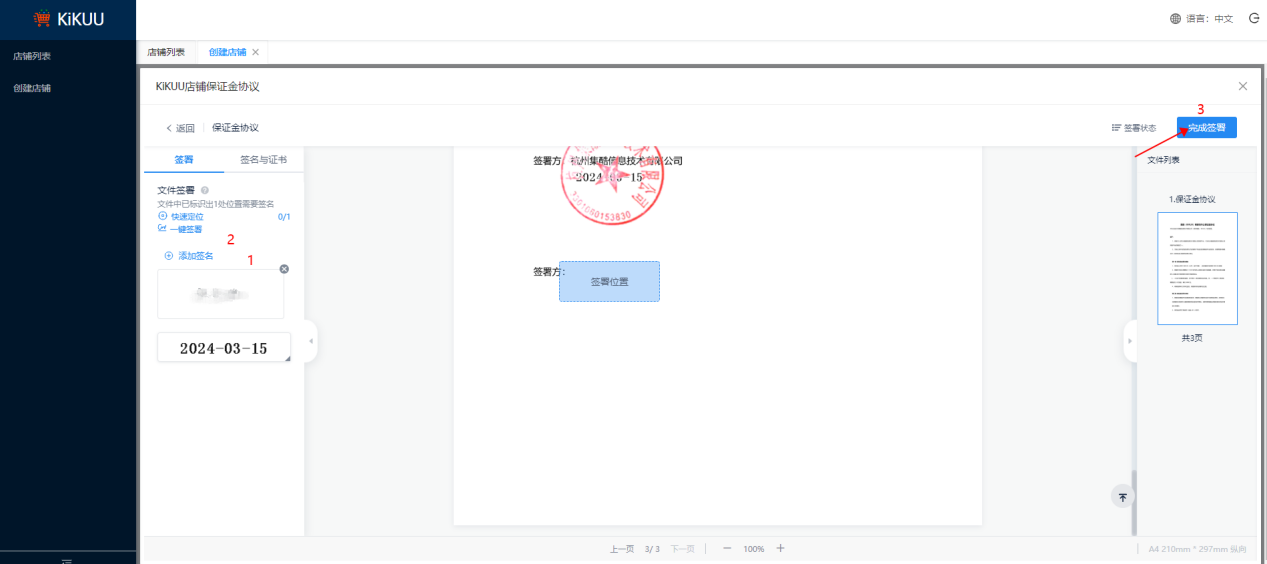Close the KiKUU店铺保证金协议 dialog
1267x564 pixels.
[1243, 86]
